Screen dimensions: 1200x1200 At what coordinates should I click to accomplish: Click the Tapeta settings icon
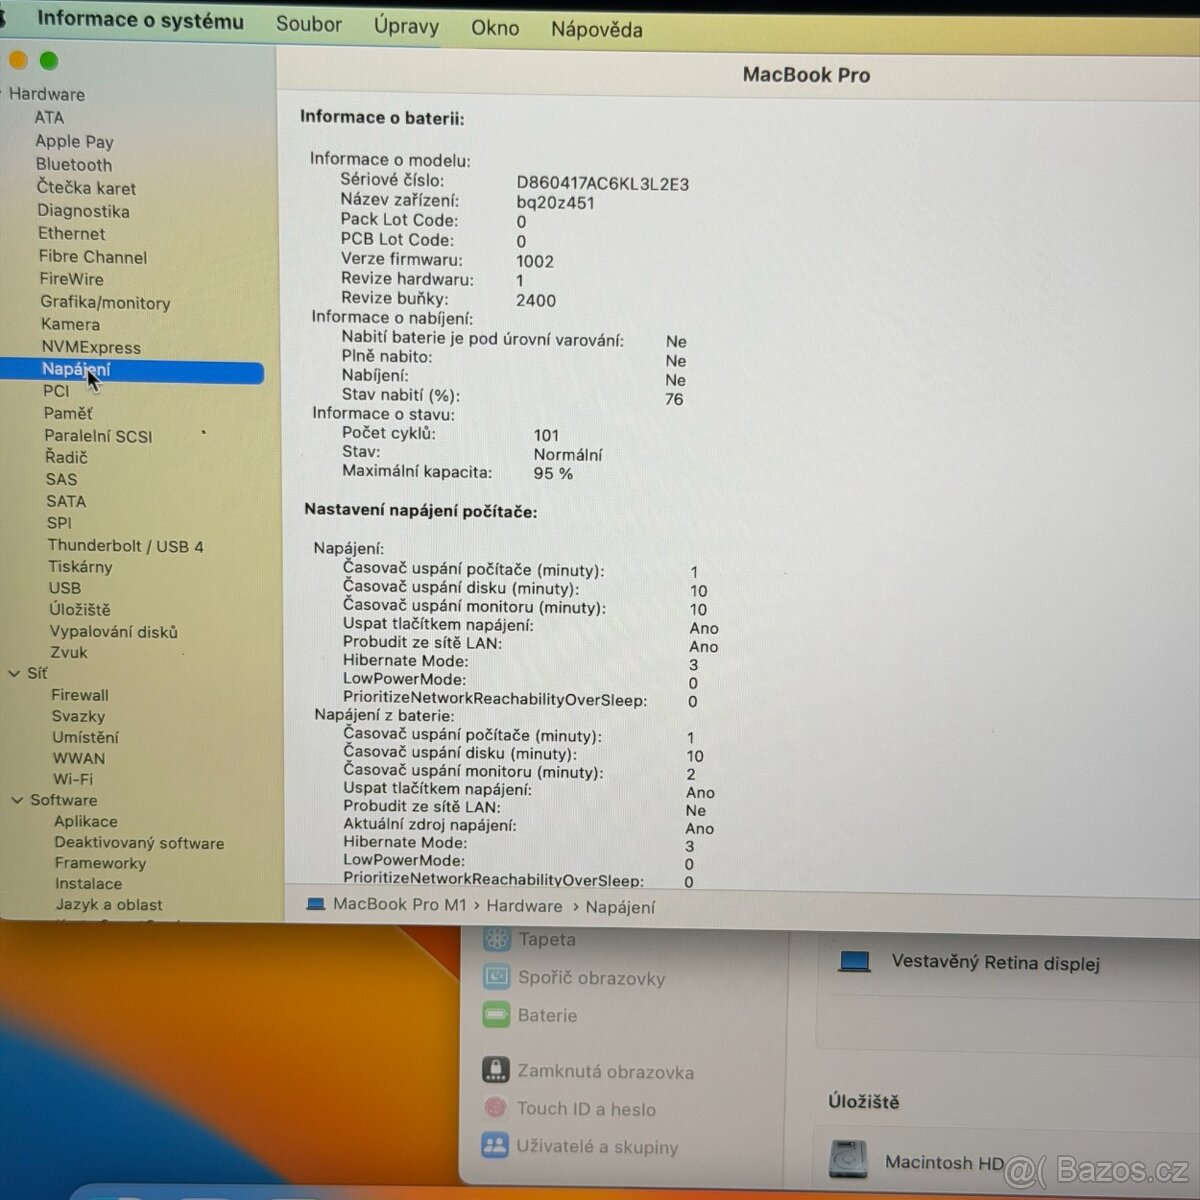[x=496, y=938]
